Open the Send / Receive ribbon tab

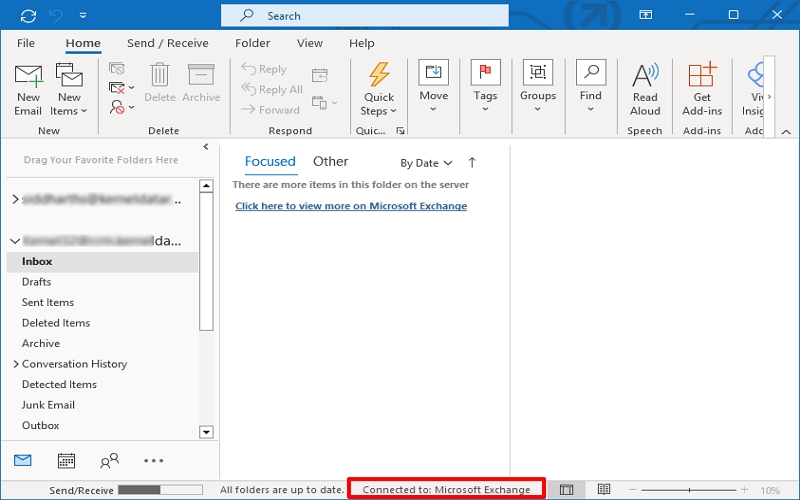(168, 43)
